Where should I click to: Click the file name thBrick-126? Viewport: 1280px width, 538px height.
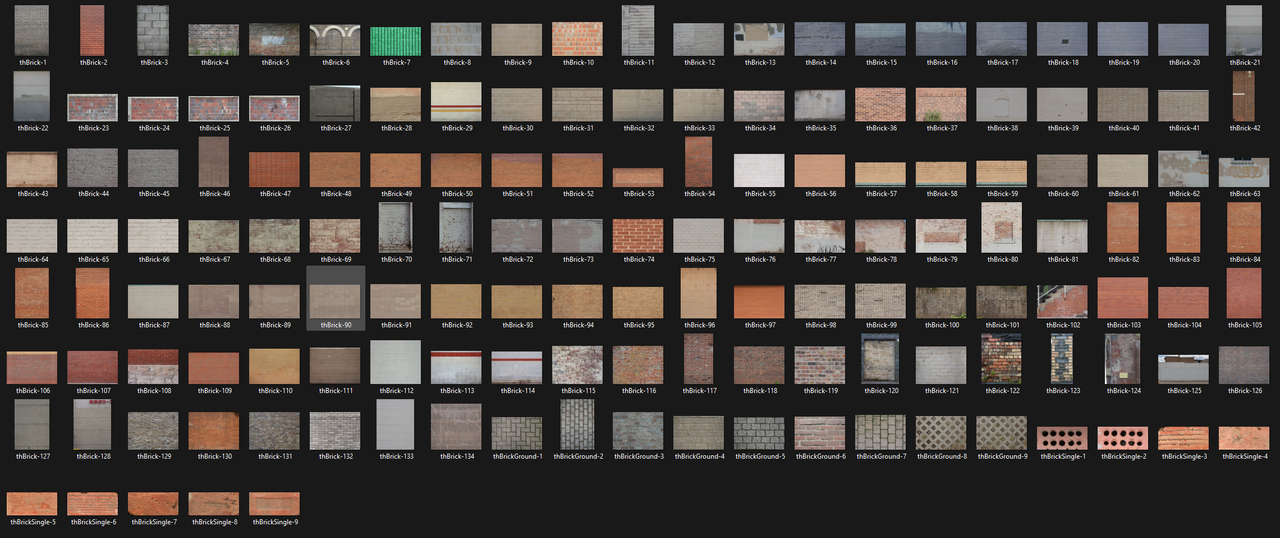pos(1244,391)
